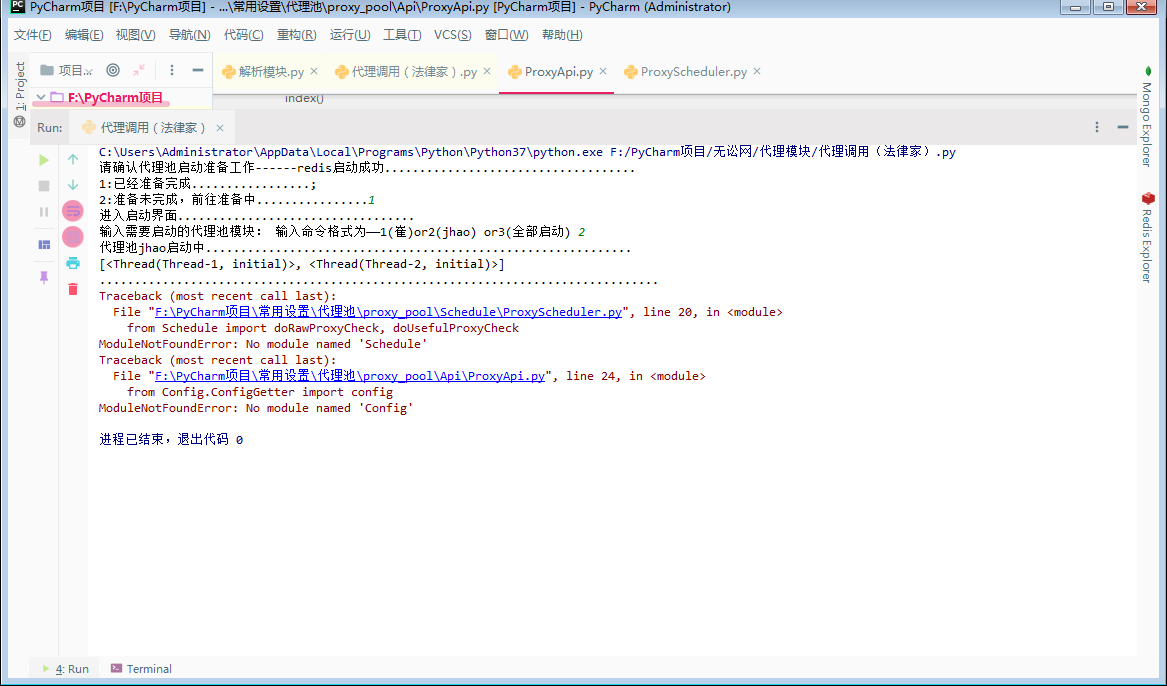The height and width of the screenshot is (686, 1167).
Task: Click the locate target icon in Project toolbar
Action: click(113, 70)
